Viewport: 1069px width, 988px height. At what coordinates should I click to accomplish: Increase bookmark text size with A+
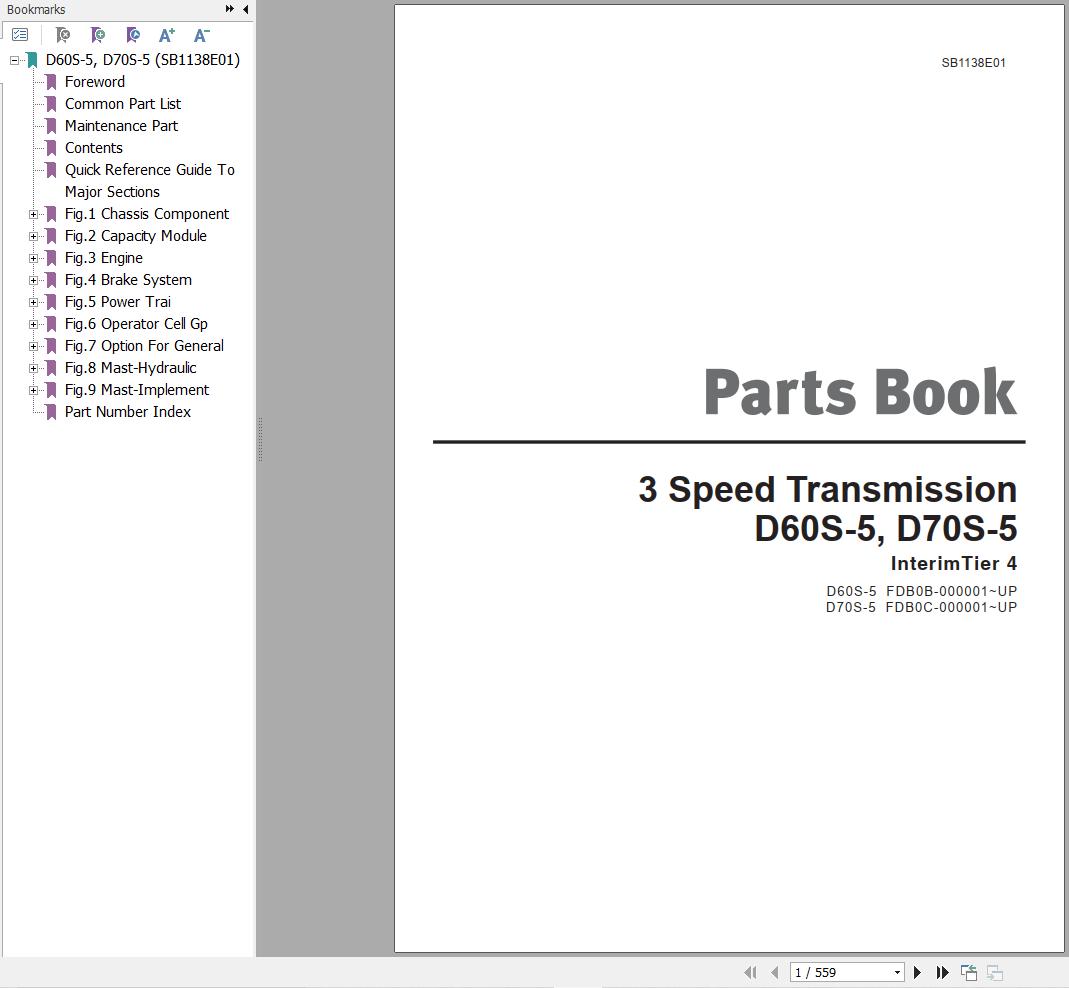[x=166, y=35]
